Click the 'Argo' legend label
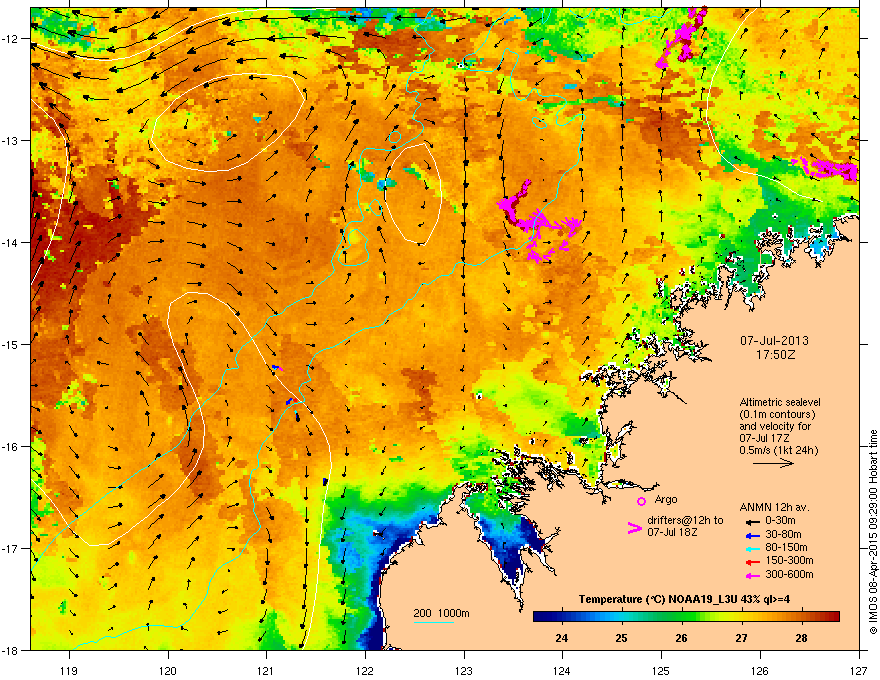The height and width of the screenshot is (680, 880). click(666, 499)
